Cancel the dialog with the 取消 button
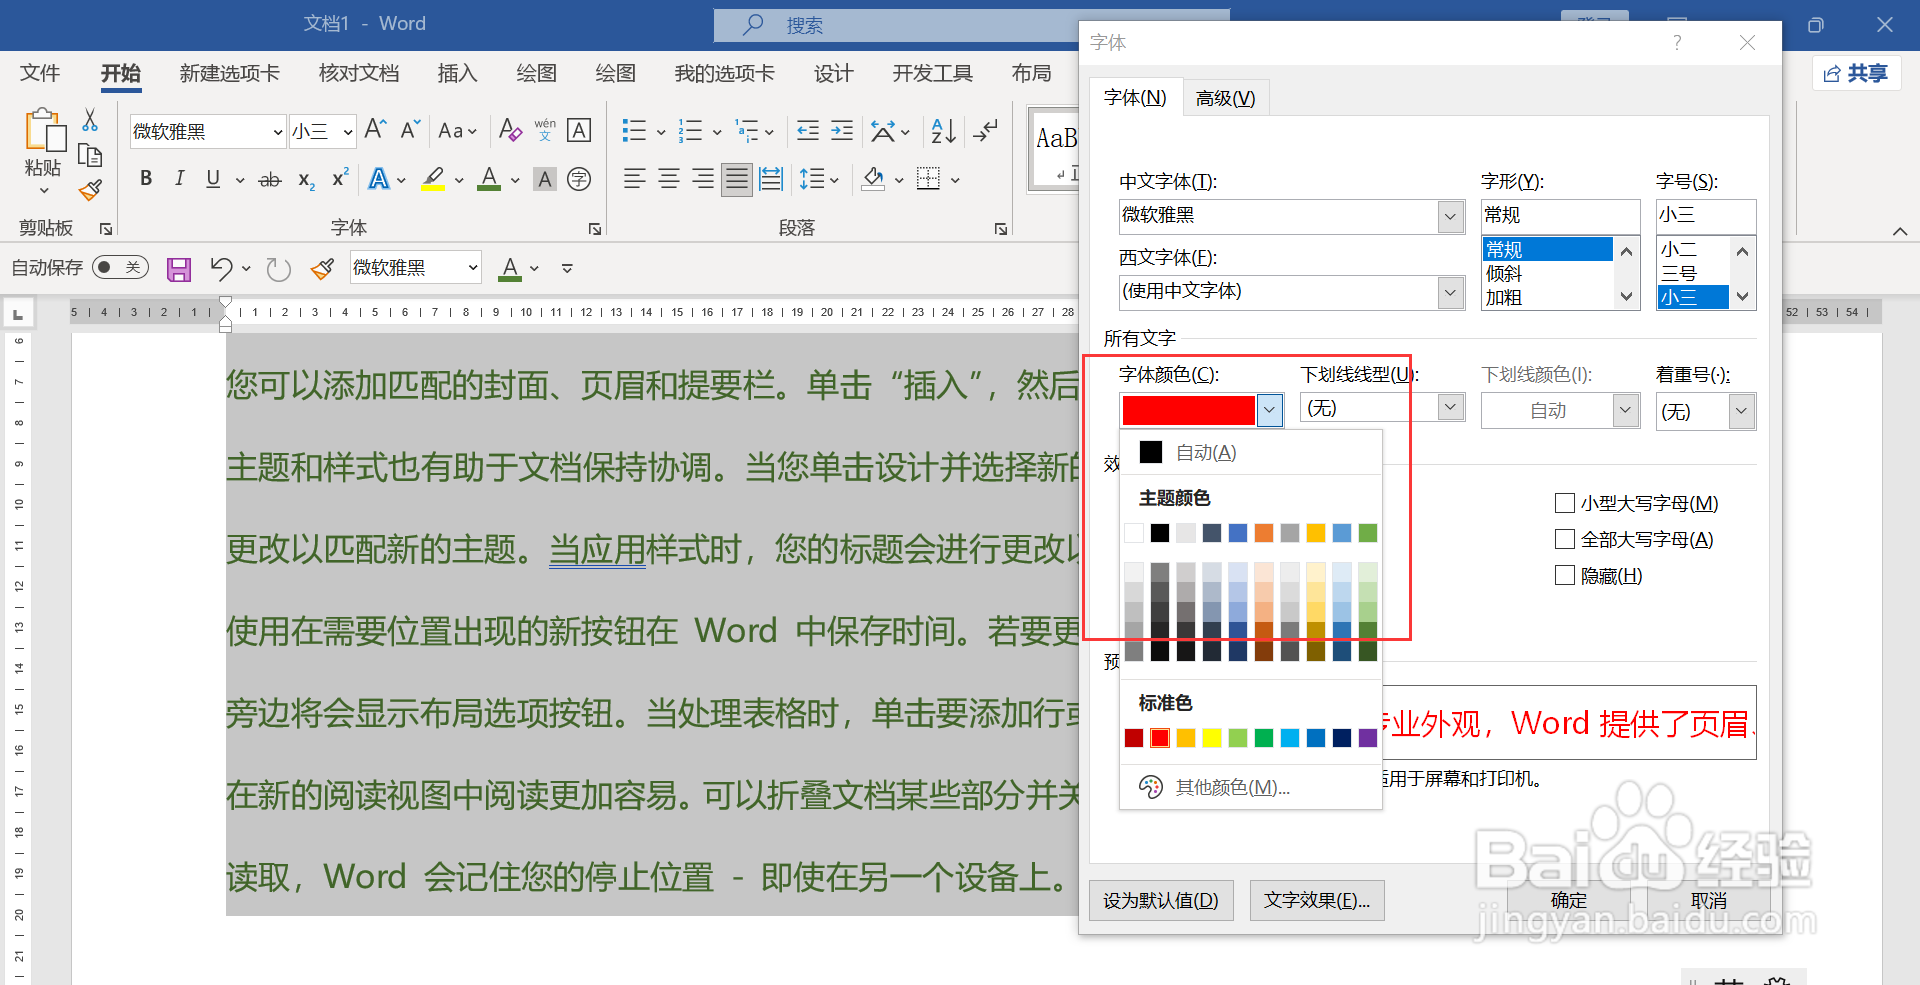 1708,900
